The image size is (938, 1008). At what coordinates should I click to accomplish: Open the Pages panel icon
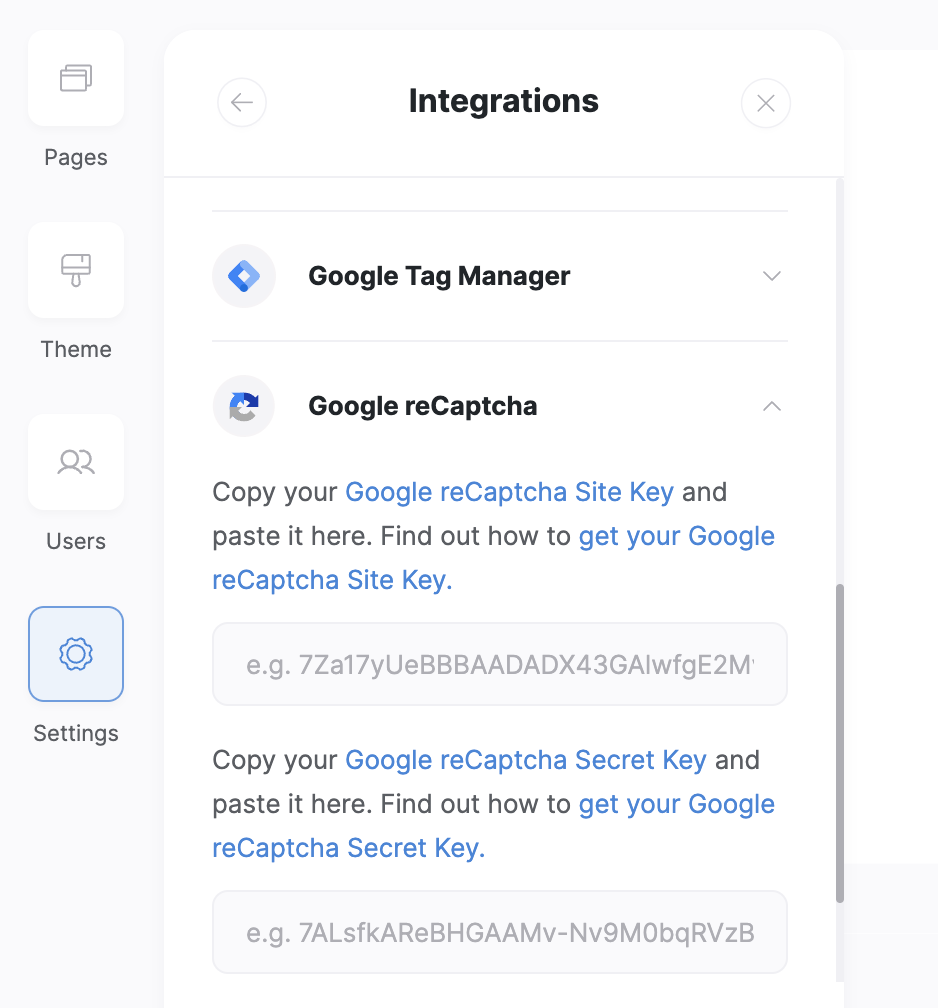click(76, 78)
